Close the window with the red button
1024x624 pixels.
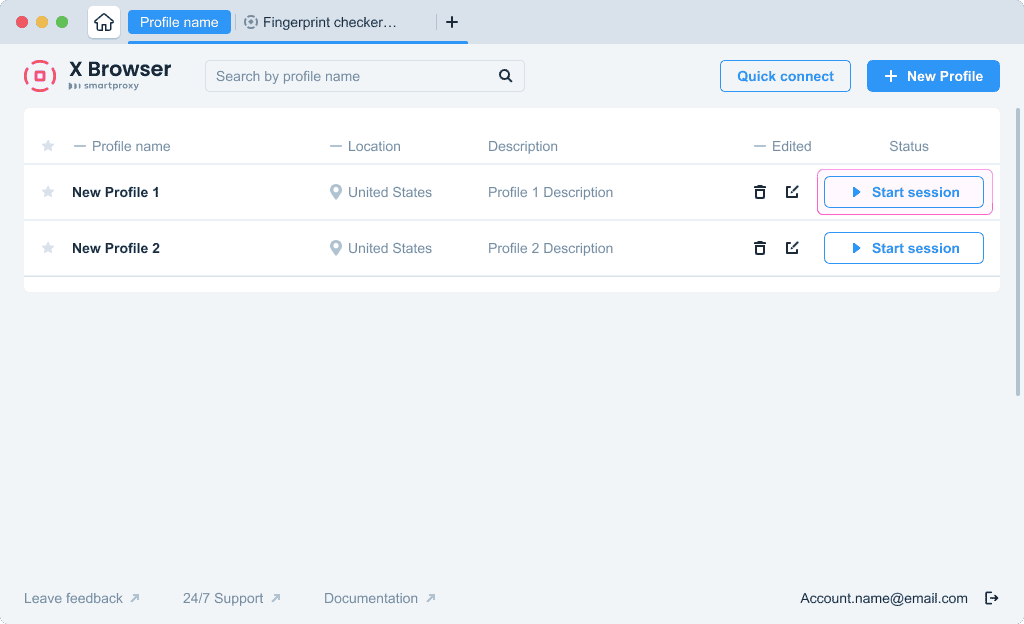22,22
